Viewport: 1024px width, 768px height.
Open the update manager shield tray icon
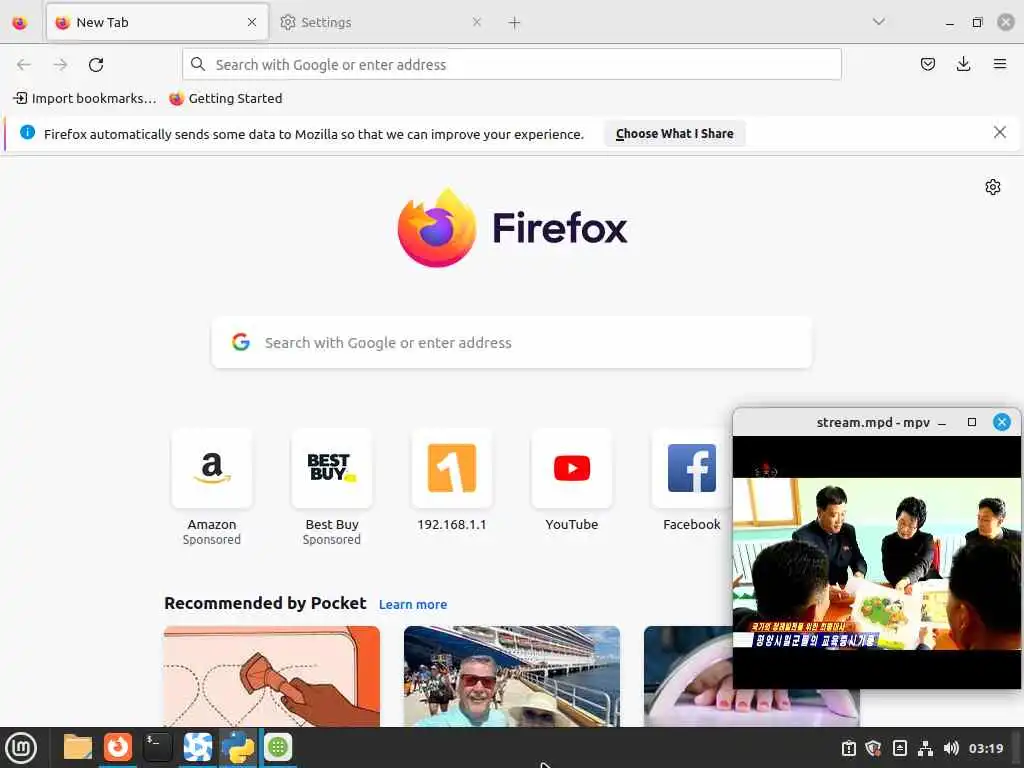pyautogui.click(x=873, y=748)
